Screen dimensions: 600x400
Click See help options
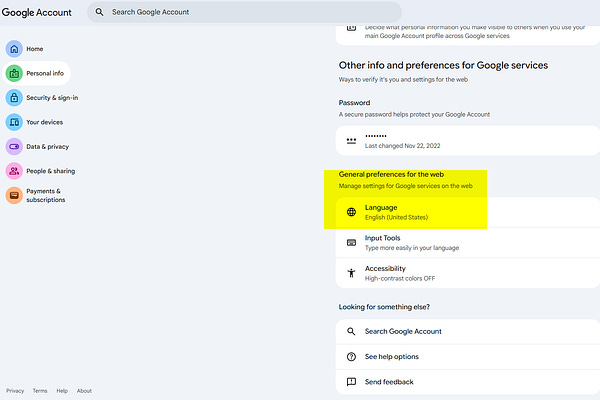[468, 357]
